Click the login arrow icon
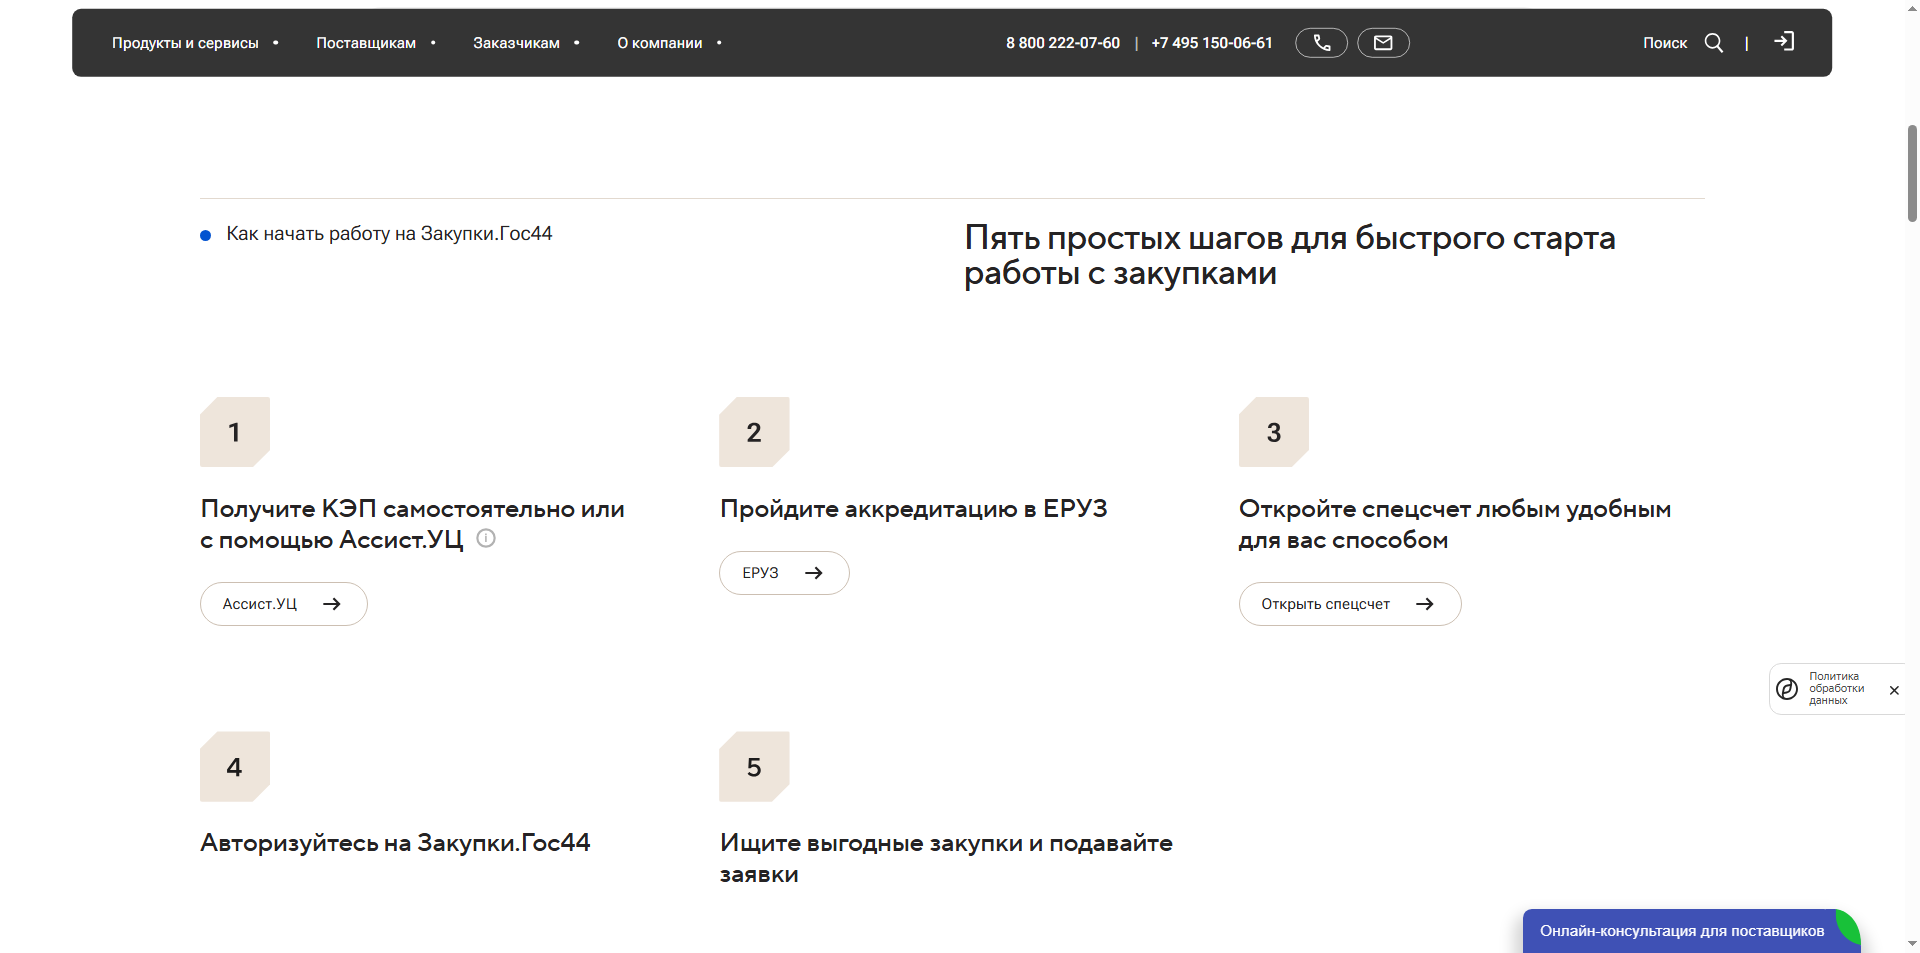The image size is (1920, 953). pyautogui.click(x=1784, y=42)
